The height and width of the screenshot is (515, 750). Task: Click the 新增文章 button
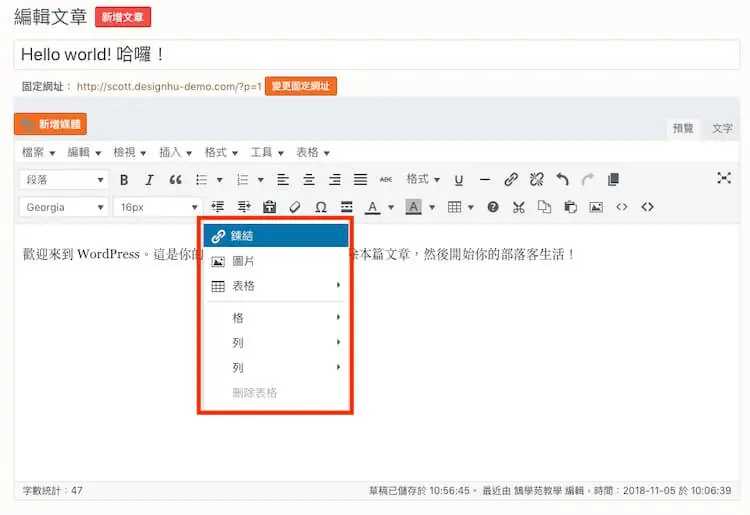(123, 17)
